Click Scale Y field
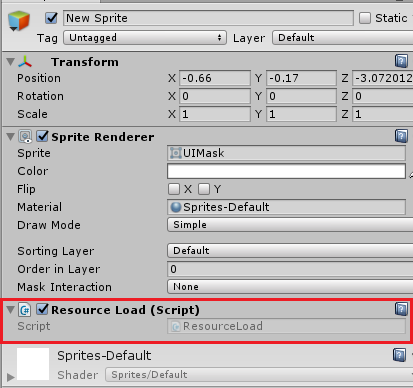The height and width of the screenshot is (388, 413). pos(301,114)
